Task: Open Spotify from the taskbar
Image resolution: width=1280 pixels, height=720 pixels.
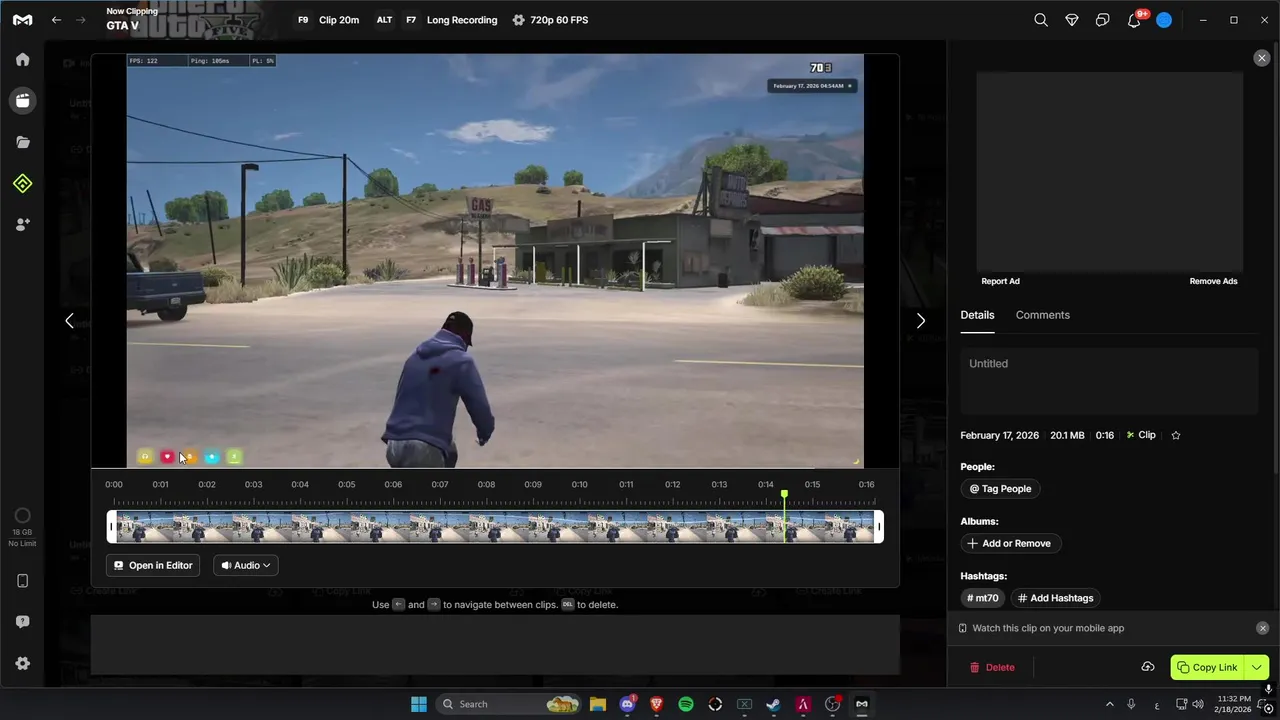Action: (x=686, y=704)
